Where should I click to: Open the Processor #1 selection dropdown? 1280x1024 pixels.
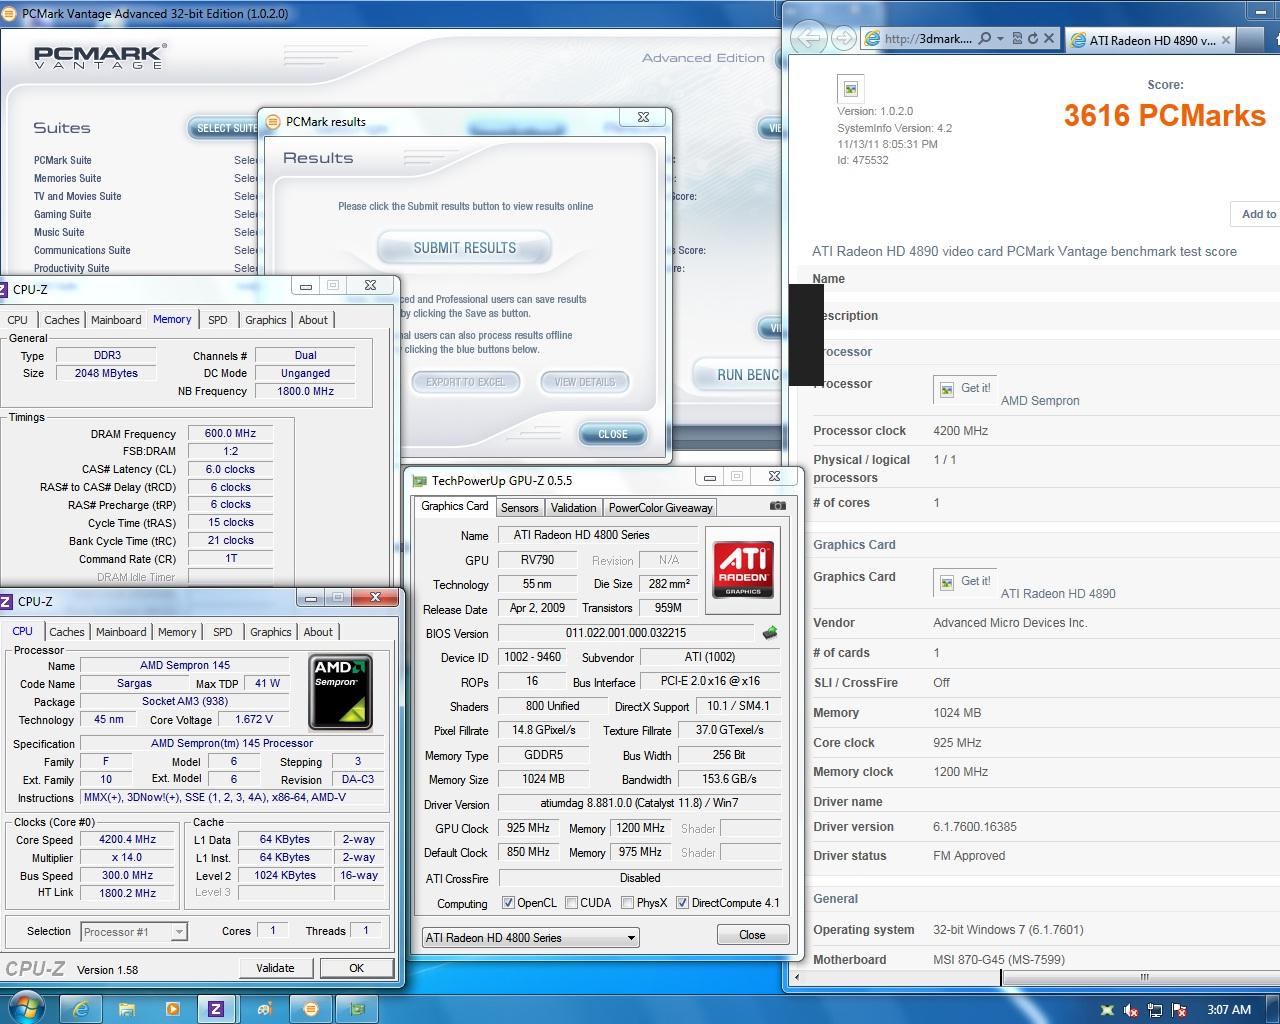pyautogui.click(x=133, y=931)
